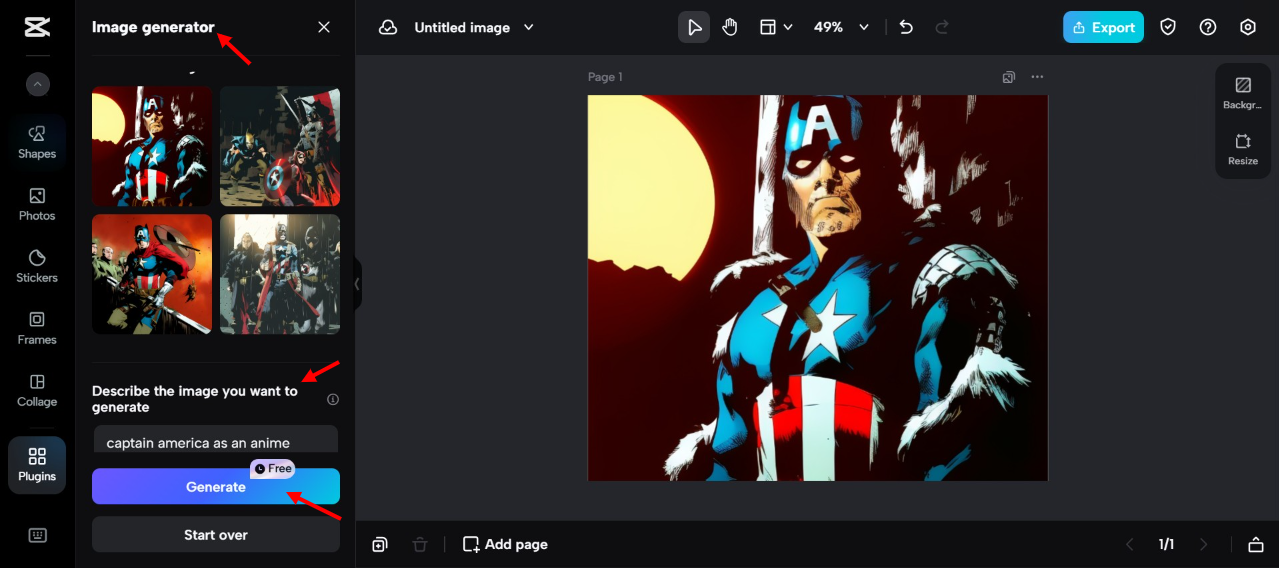Open the layout options icon
The width and height of the screenshot is (1279, 568).
coord(768,27)
